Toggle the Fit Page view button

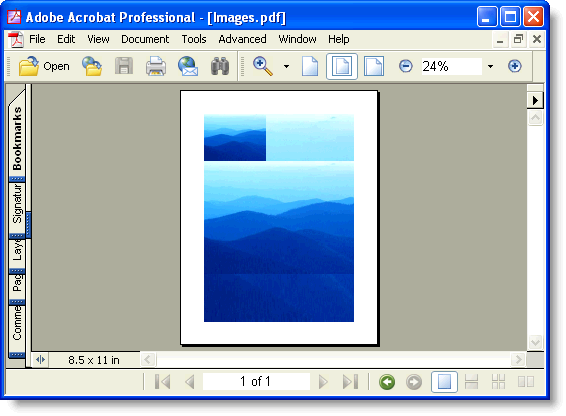click(x=342, y=66)
